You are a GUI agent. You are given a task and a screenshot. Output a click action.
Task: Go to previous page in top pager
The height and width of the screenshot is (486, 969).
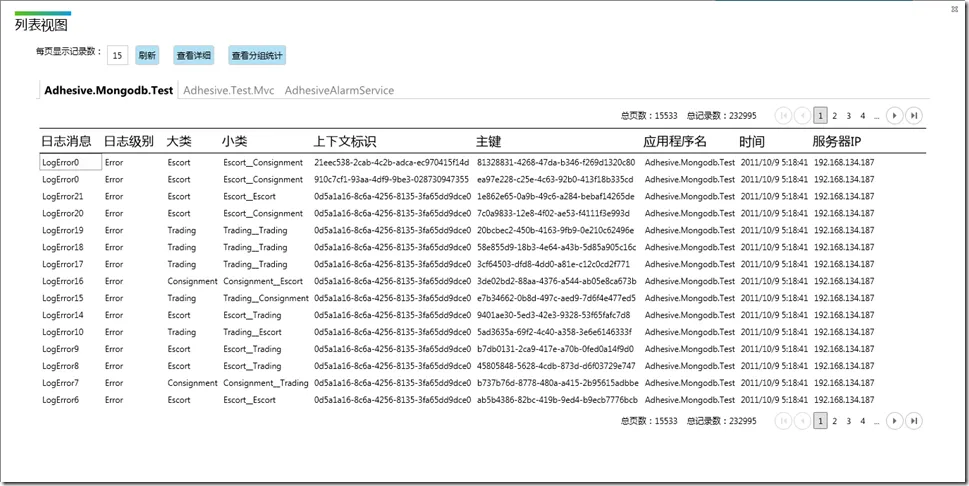pos(802,115)
